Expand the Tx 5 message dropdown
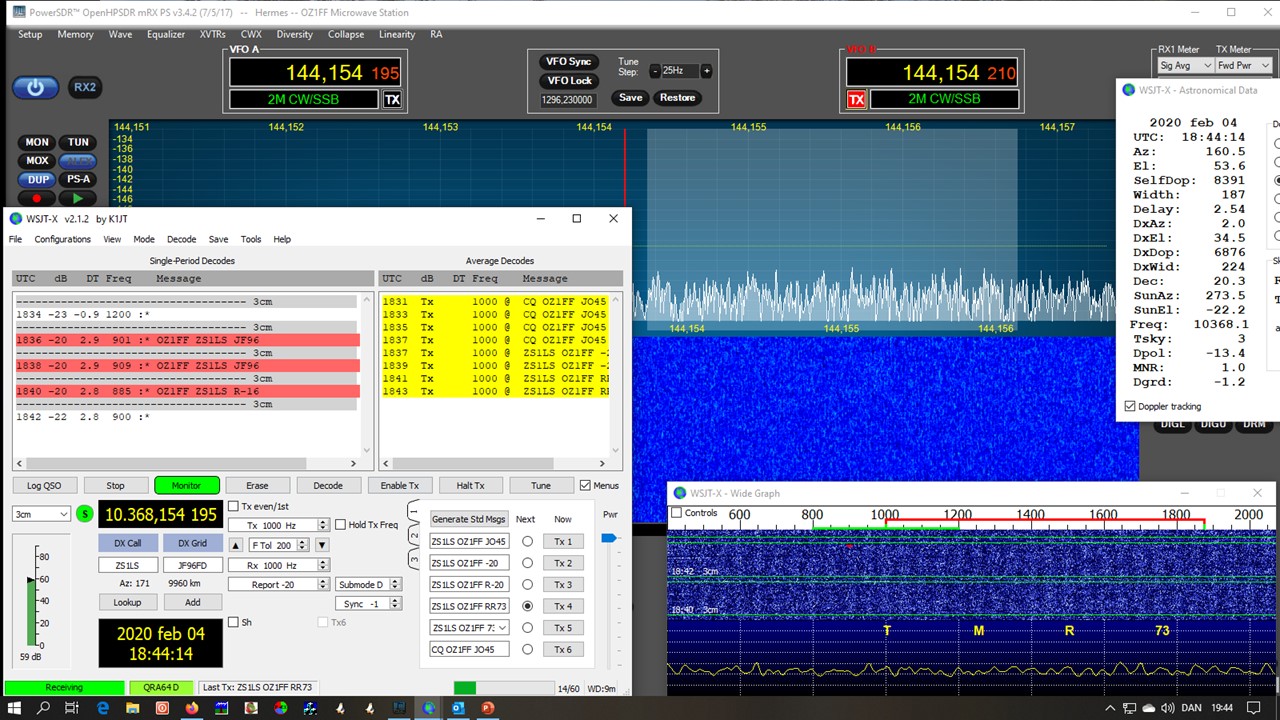This screenshot has width=1280, height=720. click(x=502, y=628)
